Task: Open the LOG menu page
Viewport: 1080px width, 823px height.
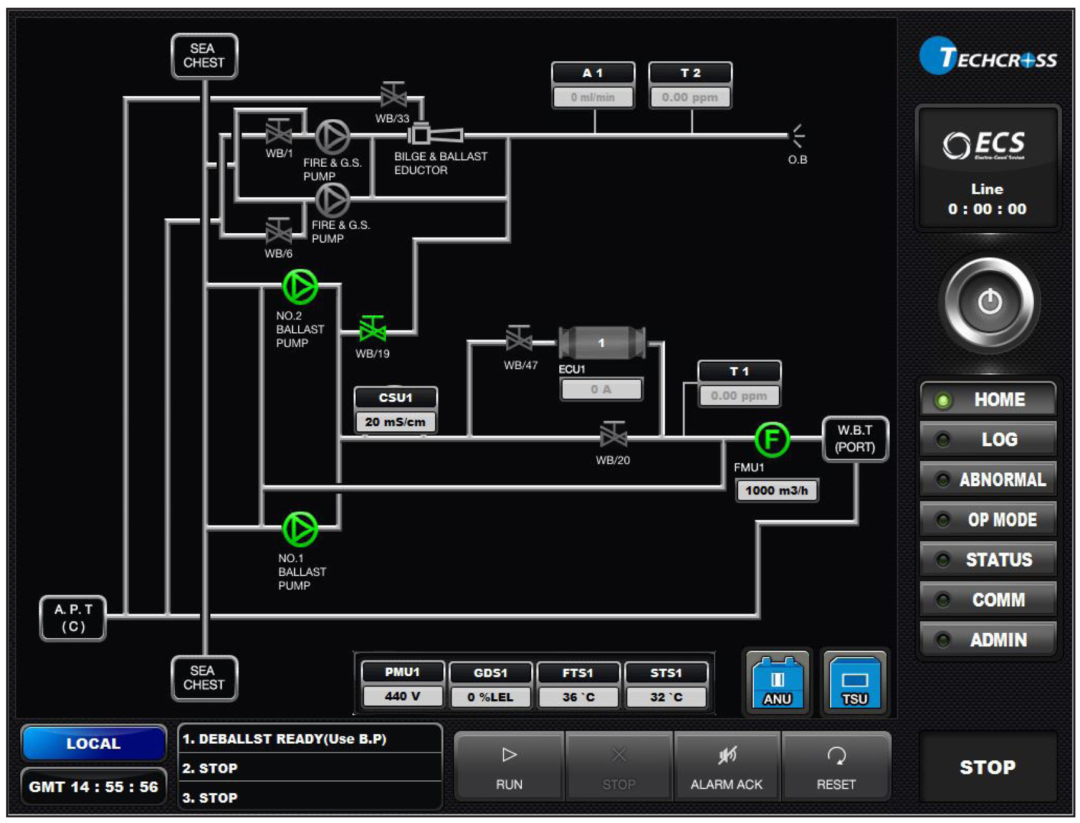Action: click(988, 440)
